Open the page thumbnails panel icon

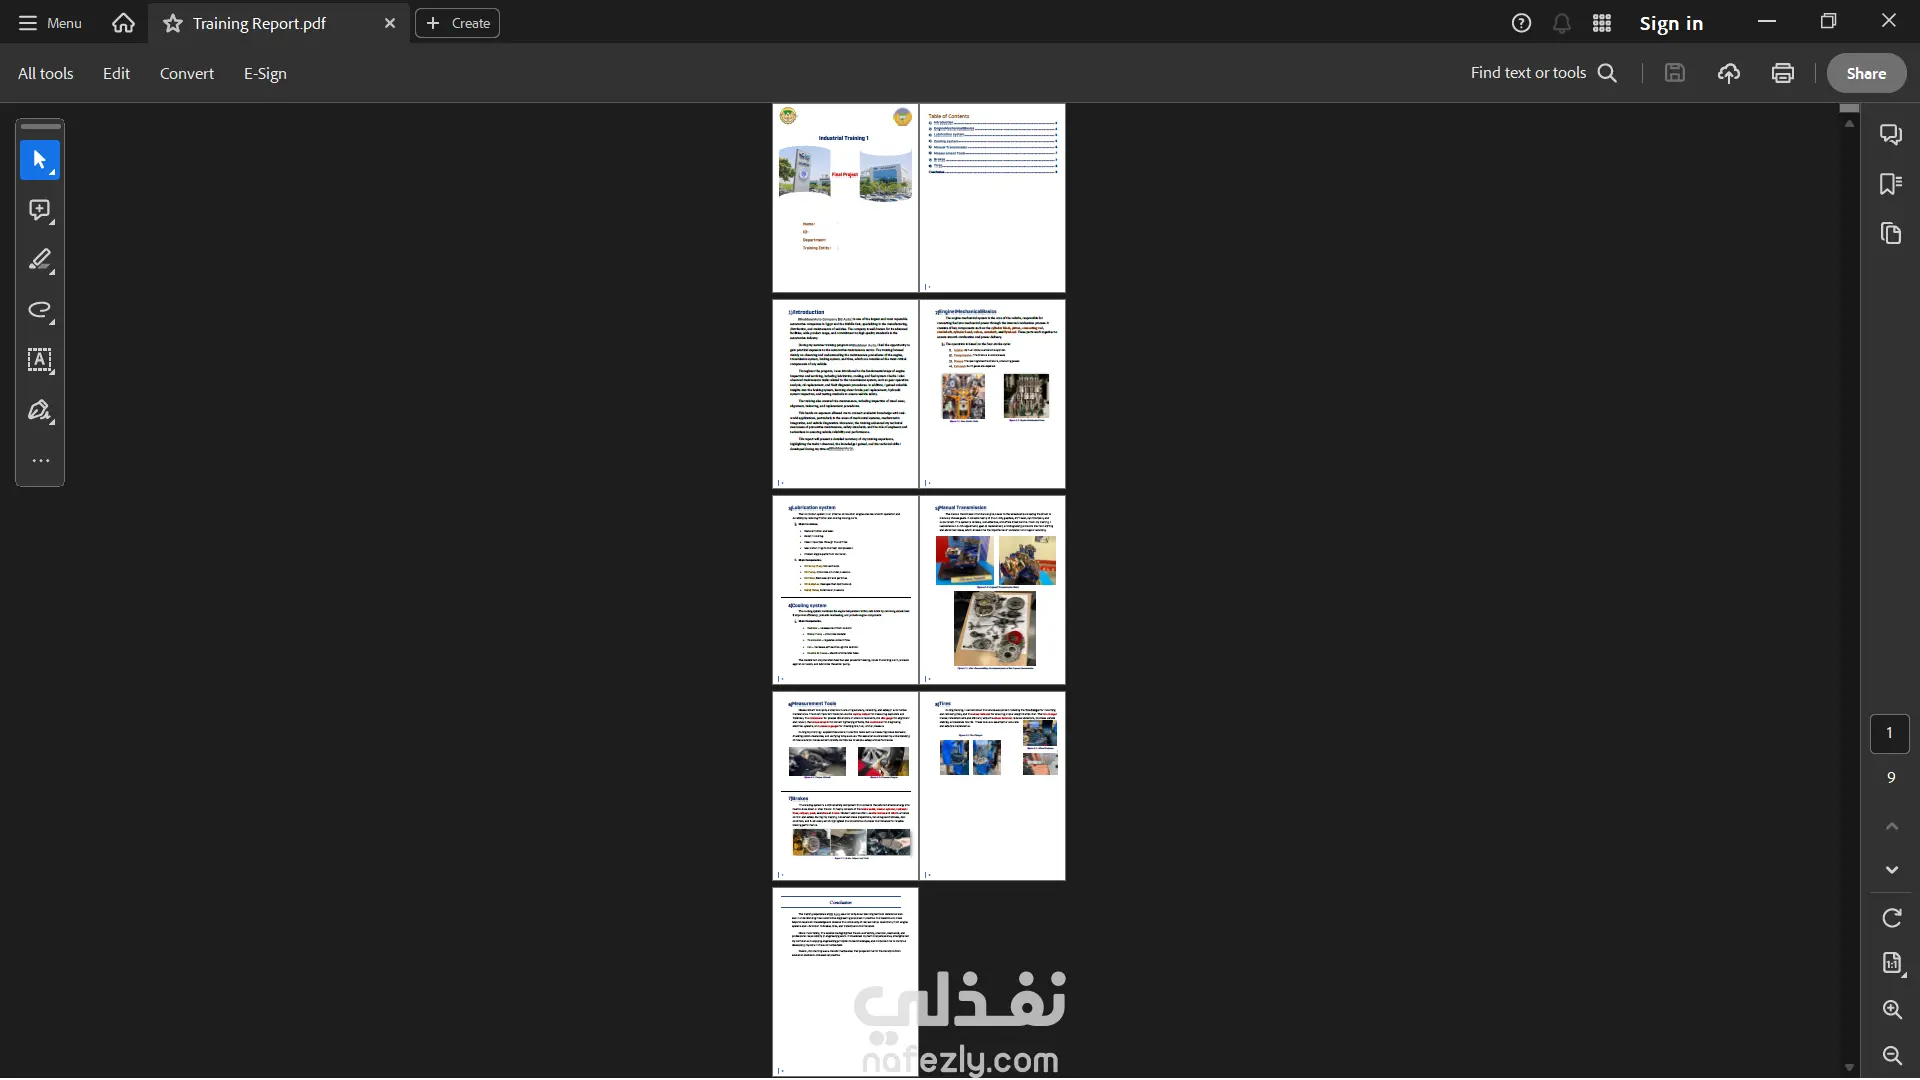click(x=1890, y=234)
